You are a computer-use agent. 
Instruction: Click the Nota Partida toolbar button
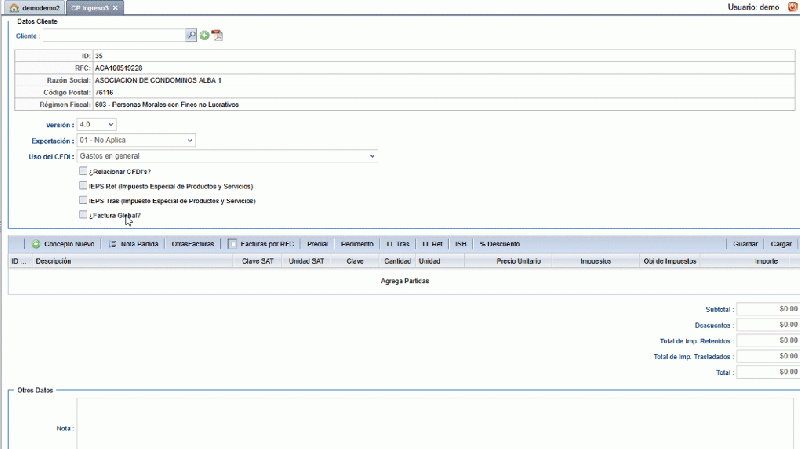pos(133,243)
